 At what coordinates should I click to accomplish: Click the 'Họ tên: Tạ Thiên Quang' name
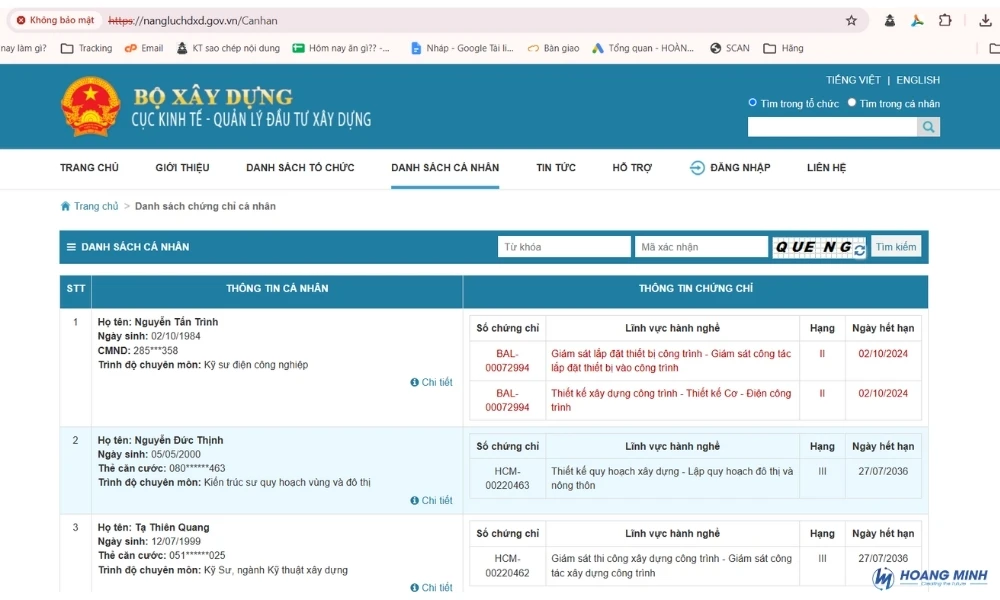coord(153,527)
